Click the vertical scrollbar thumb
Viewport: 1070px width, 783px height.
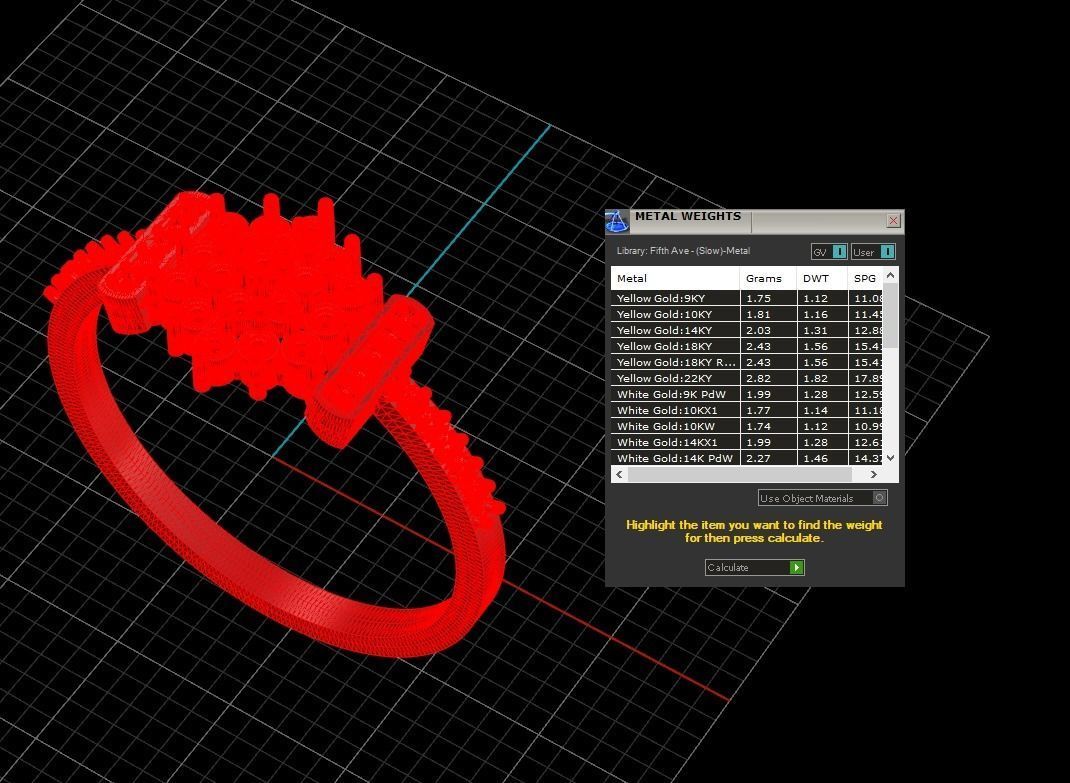click(x=891, y=316)
